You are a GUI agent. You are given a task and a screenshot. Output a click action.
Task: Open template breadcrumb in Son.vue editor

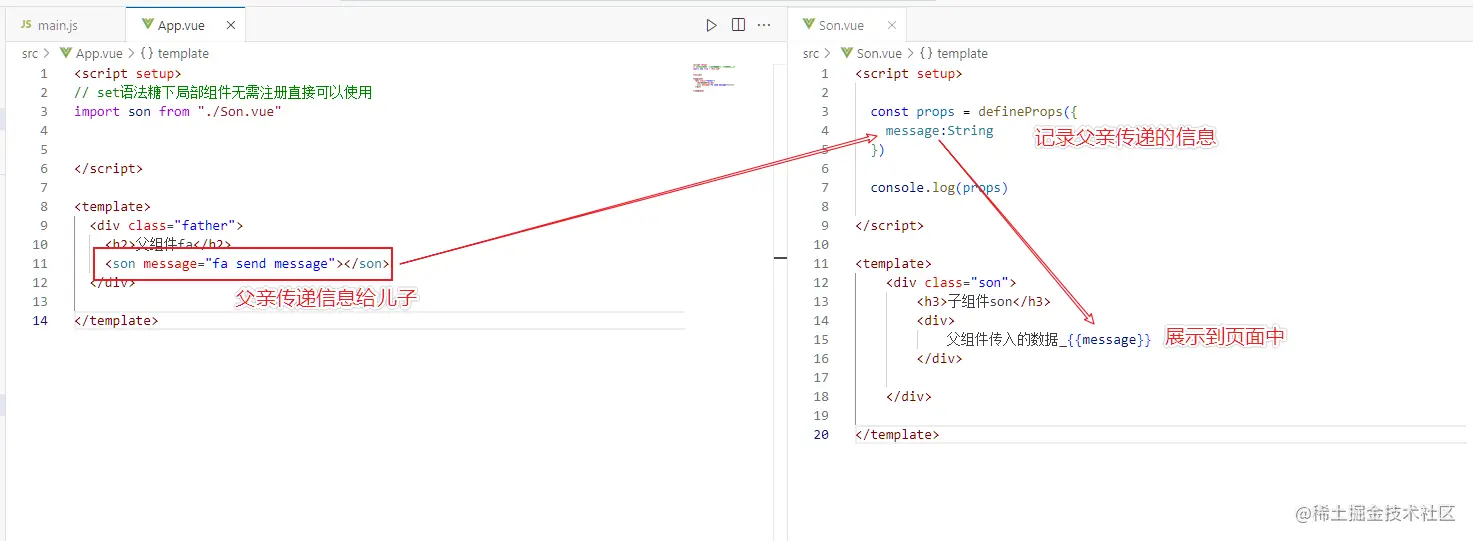coord(962,54)
